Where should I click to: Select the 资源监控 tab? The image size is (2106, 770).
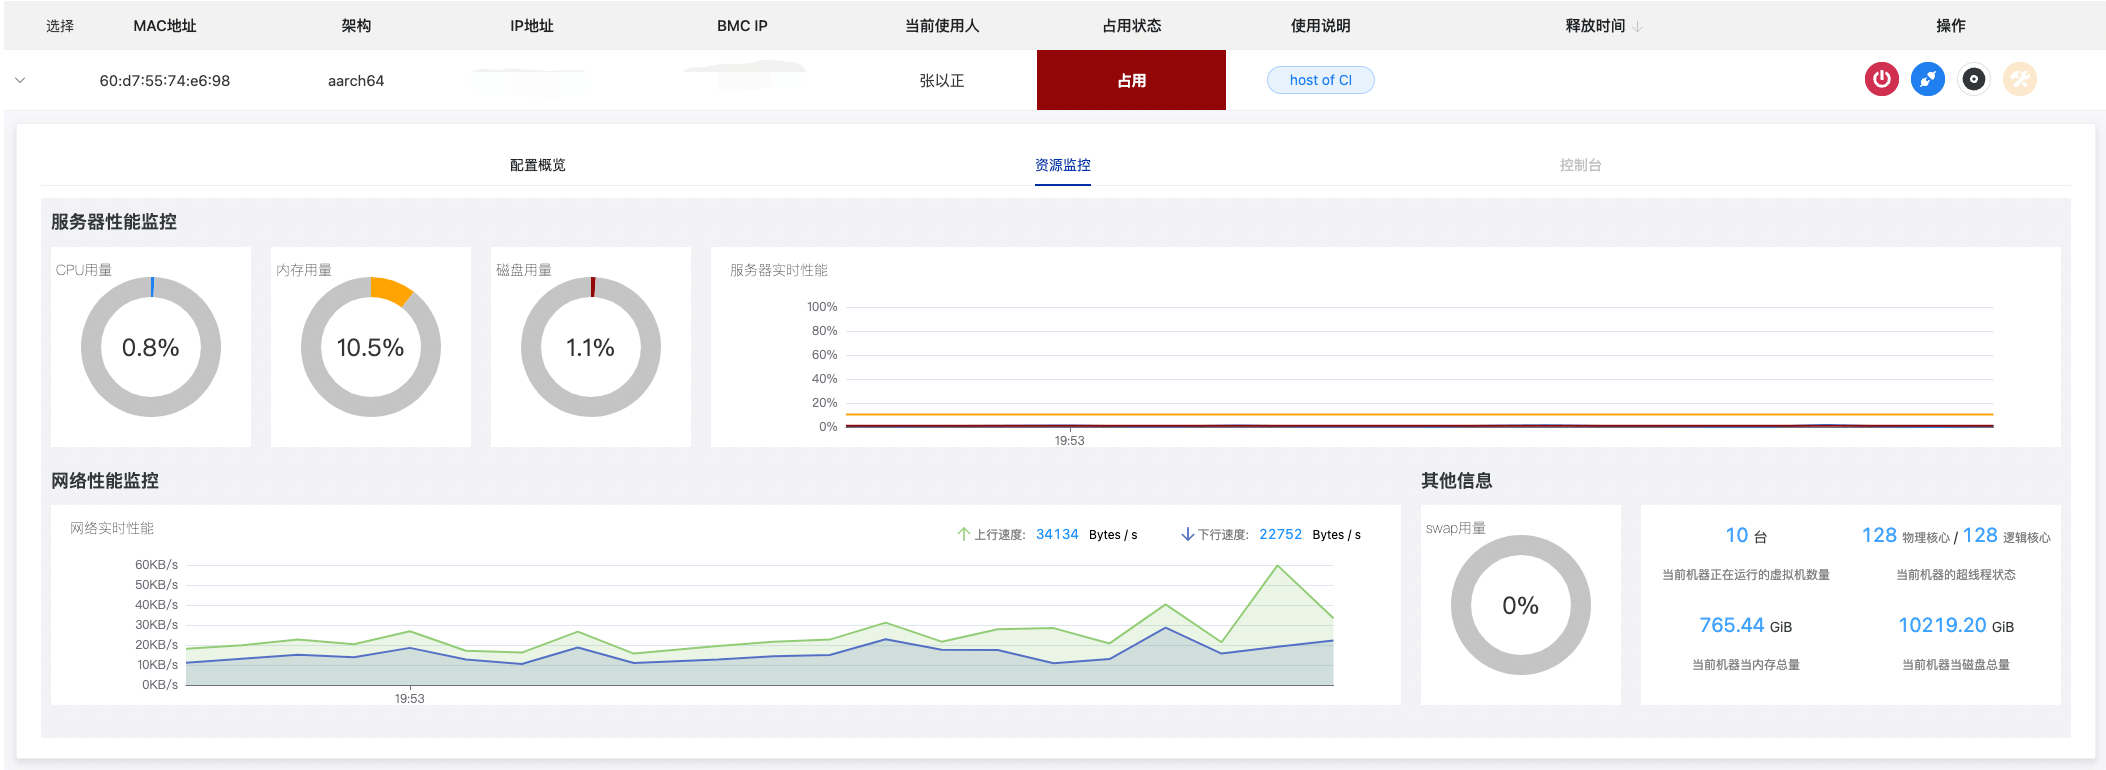[1062, 165]
